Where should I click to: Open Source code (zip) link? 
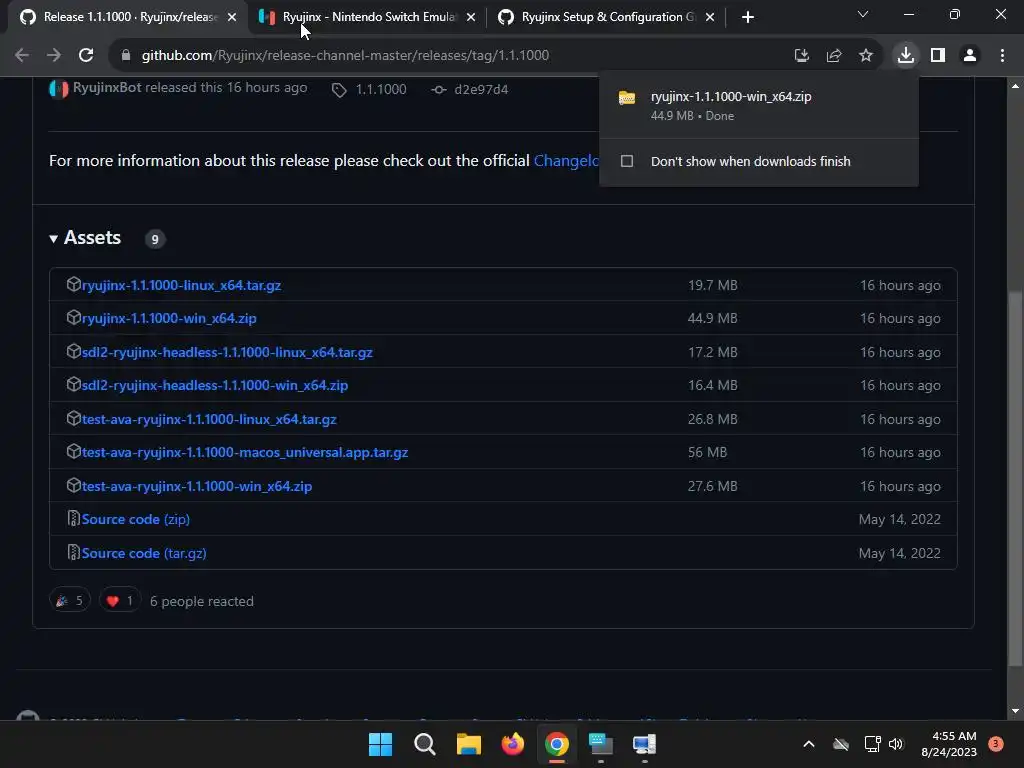(x=136, y=519)
